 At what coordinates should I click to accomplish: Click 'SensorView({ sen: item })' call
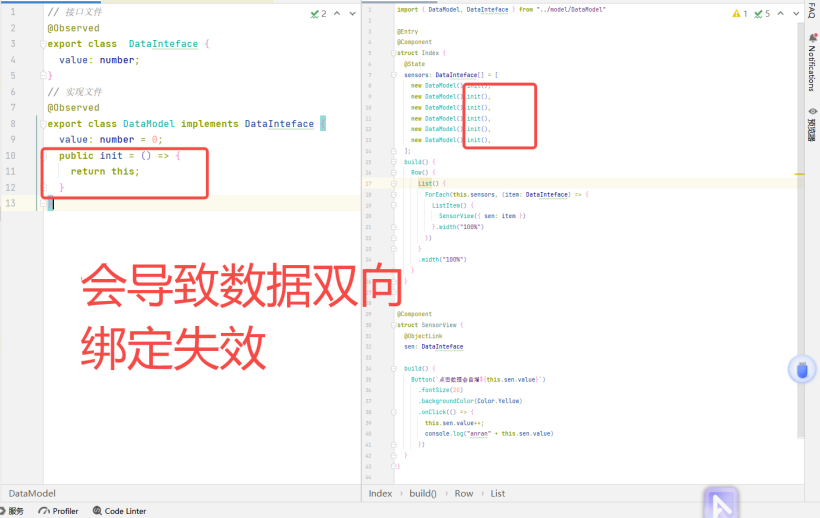482,216
